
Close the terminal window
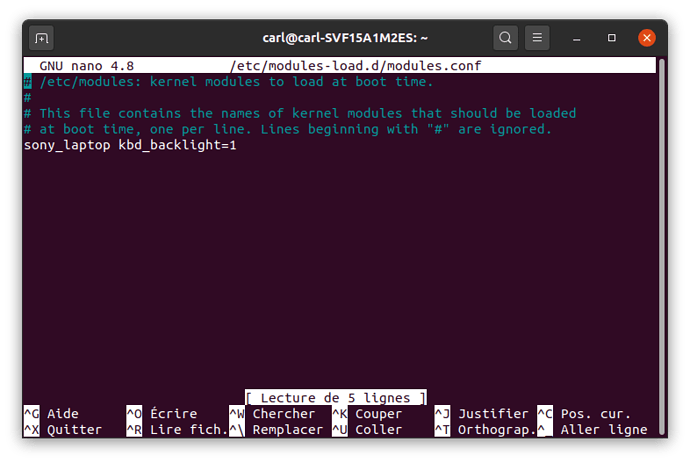tap(647, 38)
